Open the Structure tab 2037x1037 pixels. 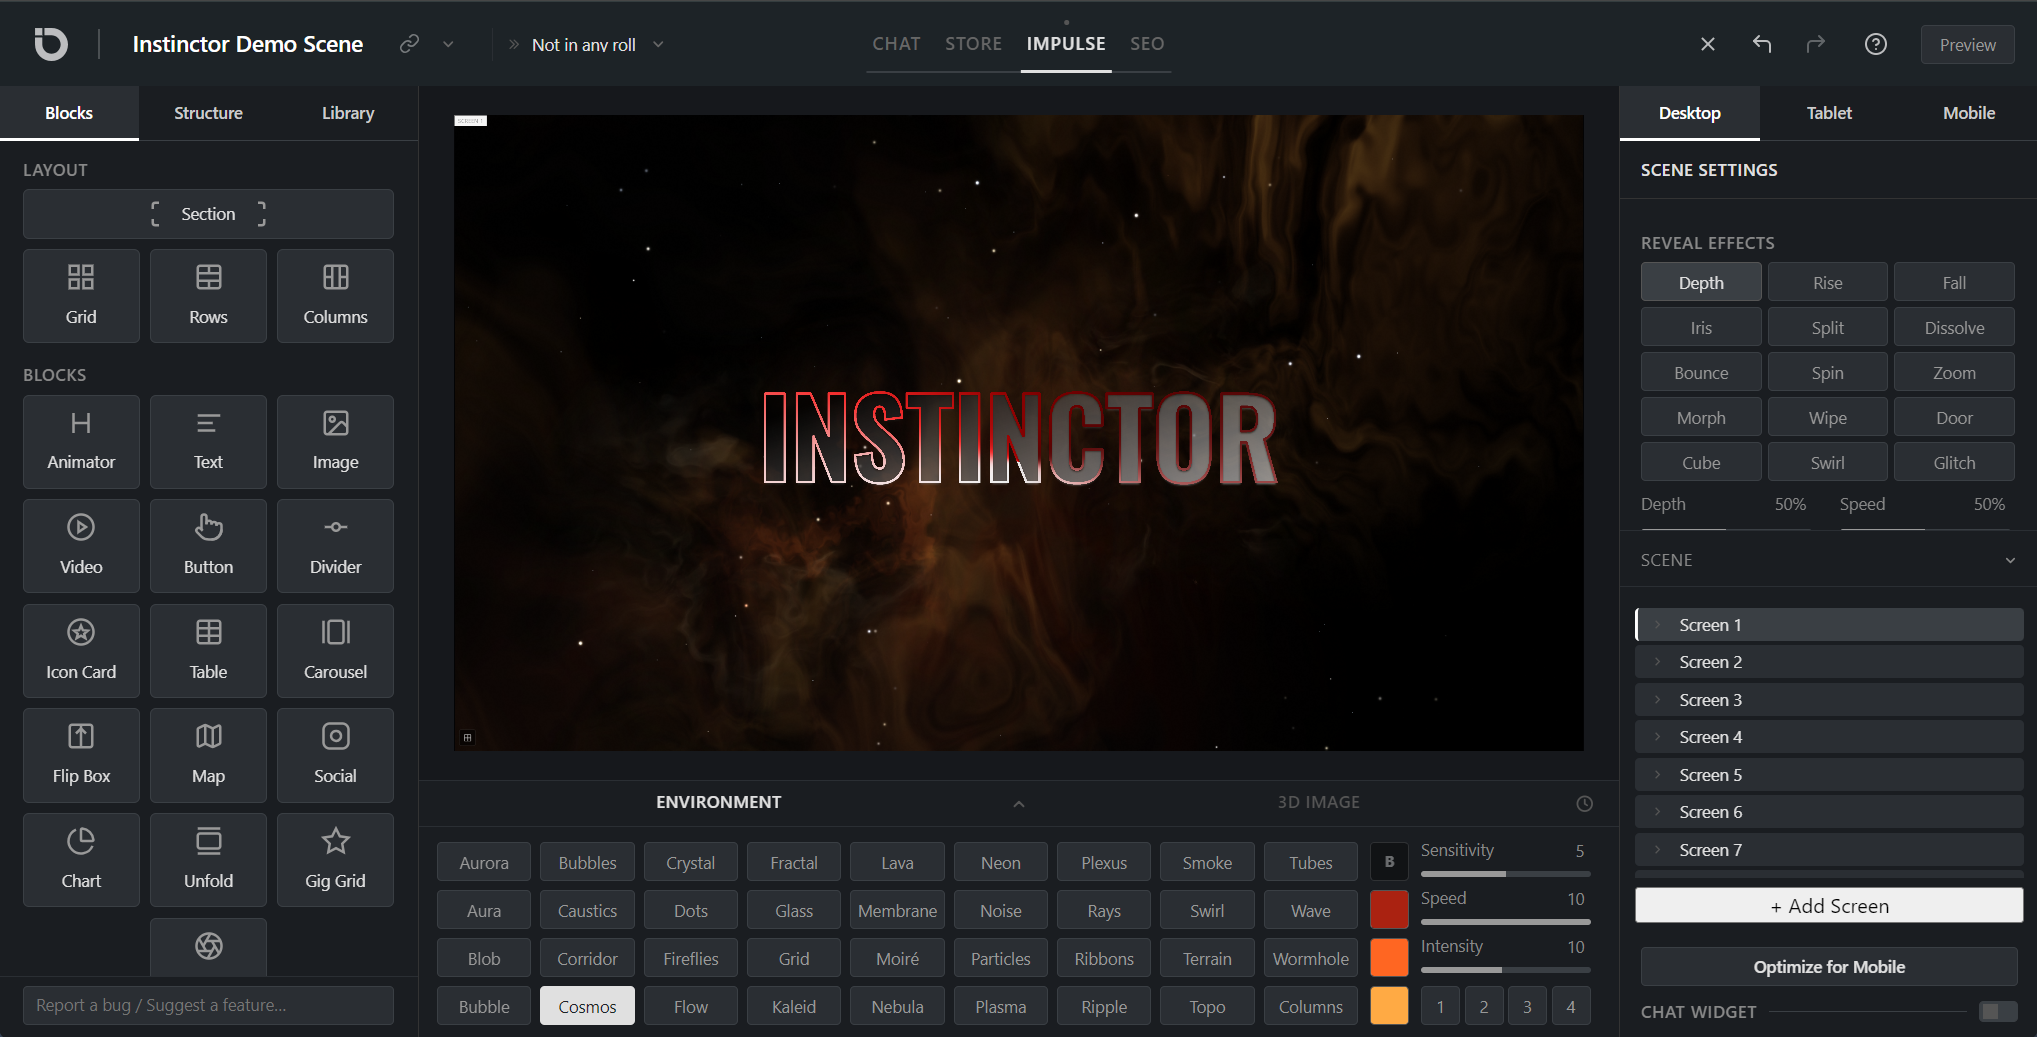[208, 113]
